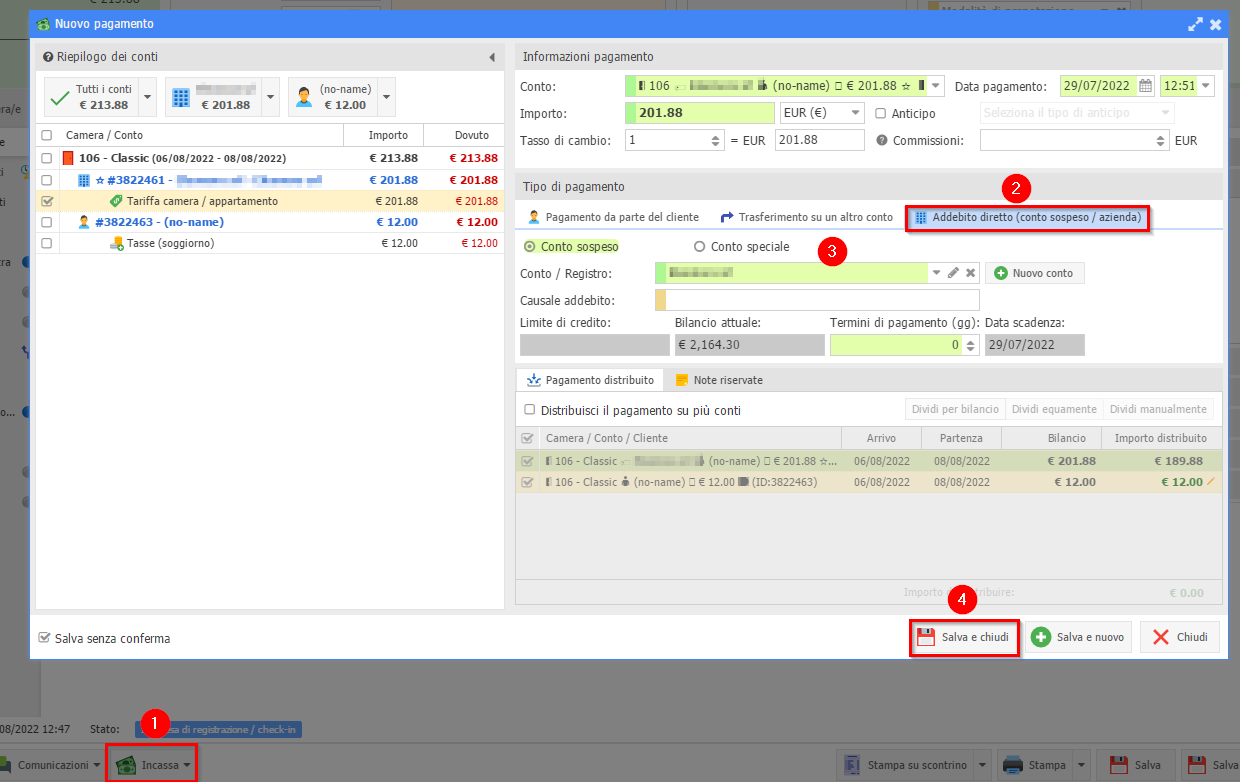1240x782 pixels.
Task: Click the green tag icon of Tariffa camera
Action: coord(116,201)
